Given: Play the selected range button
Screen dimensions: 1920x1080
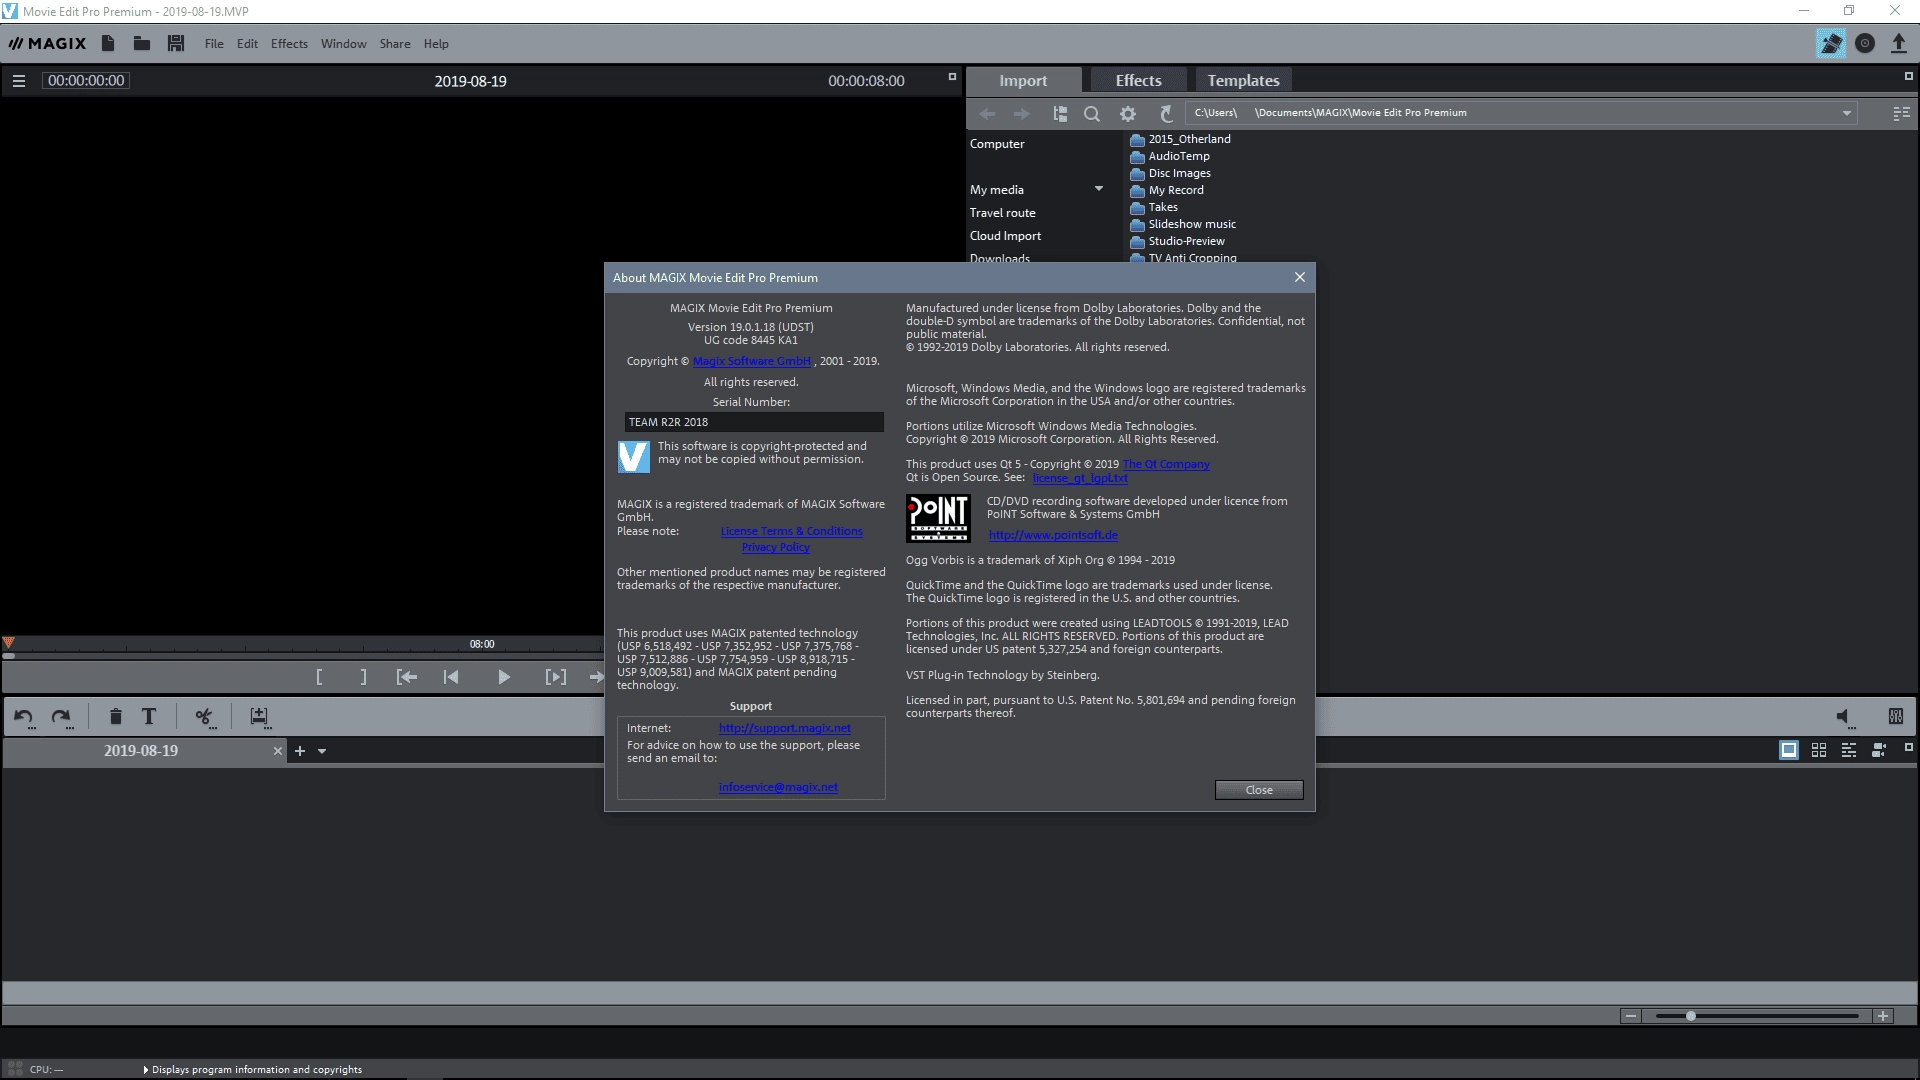Looking at the screenshot, I should 556,677.
